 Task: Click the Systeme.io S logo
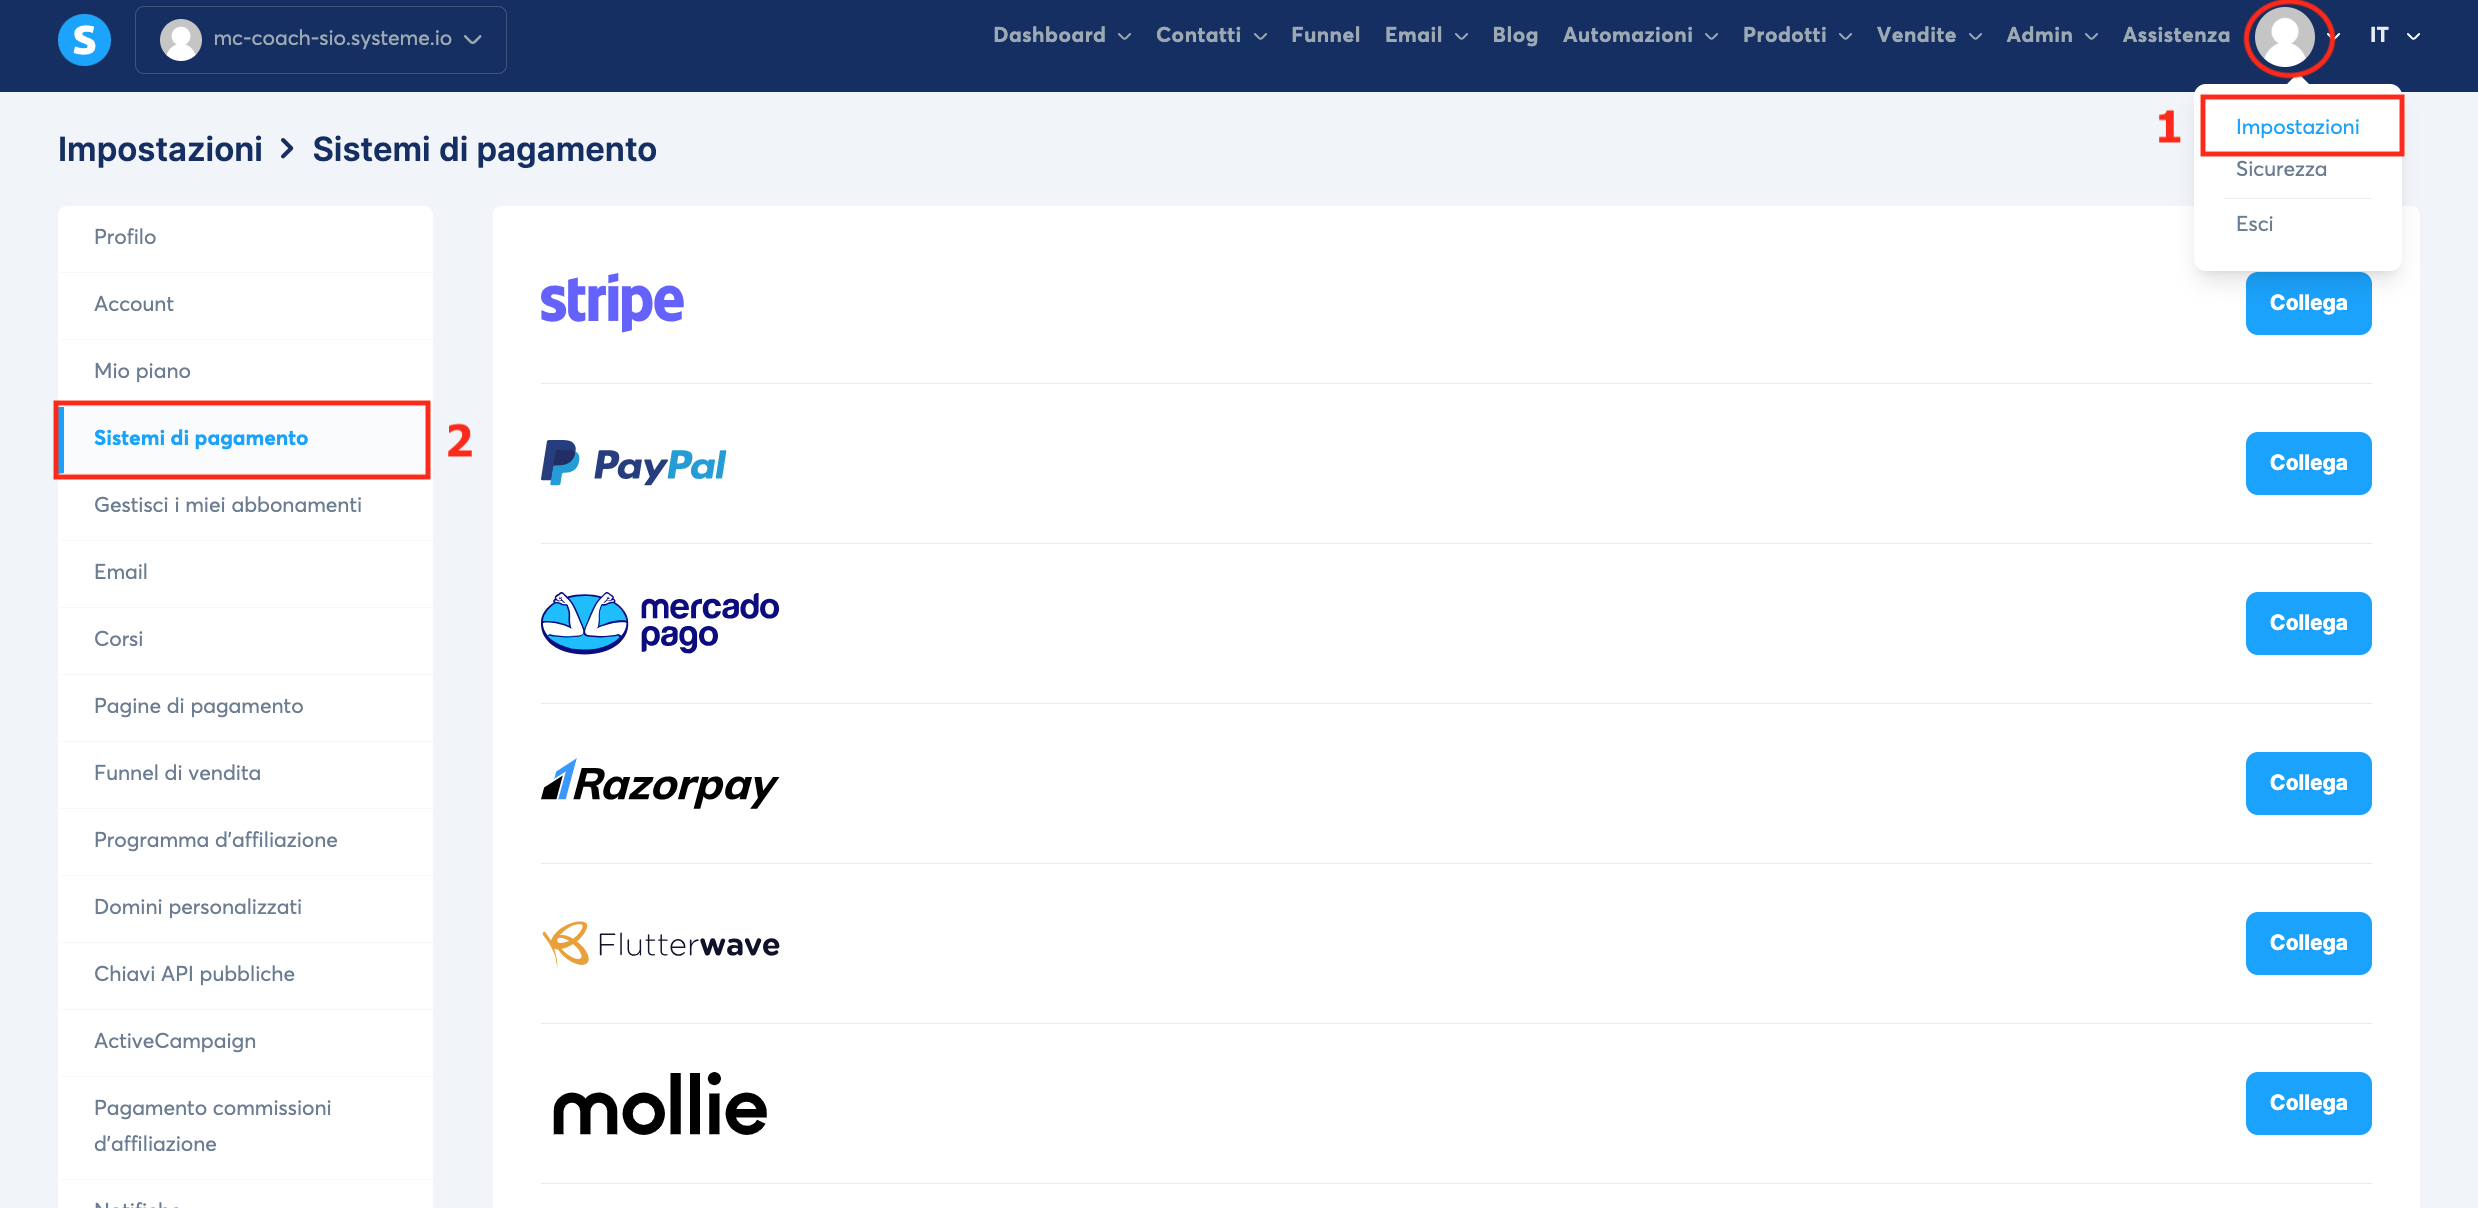coord(84,40)
